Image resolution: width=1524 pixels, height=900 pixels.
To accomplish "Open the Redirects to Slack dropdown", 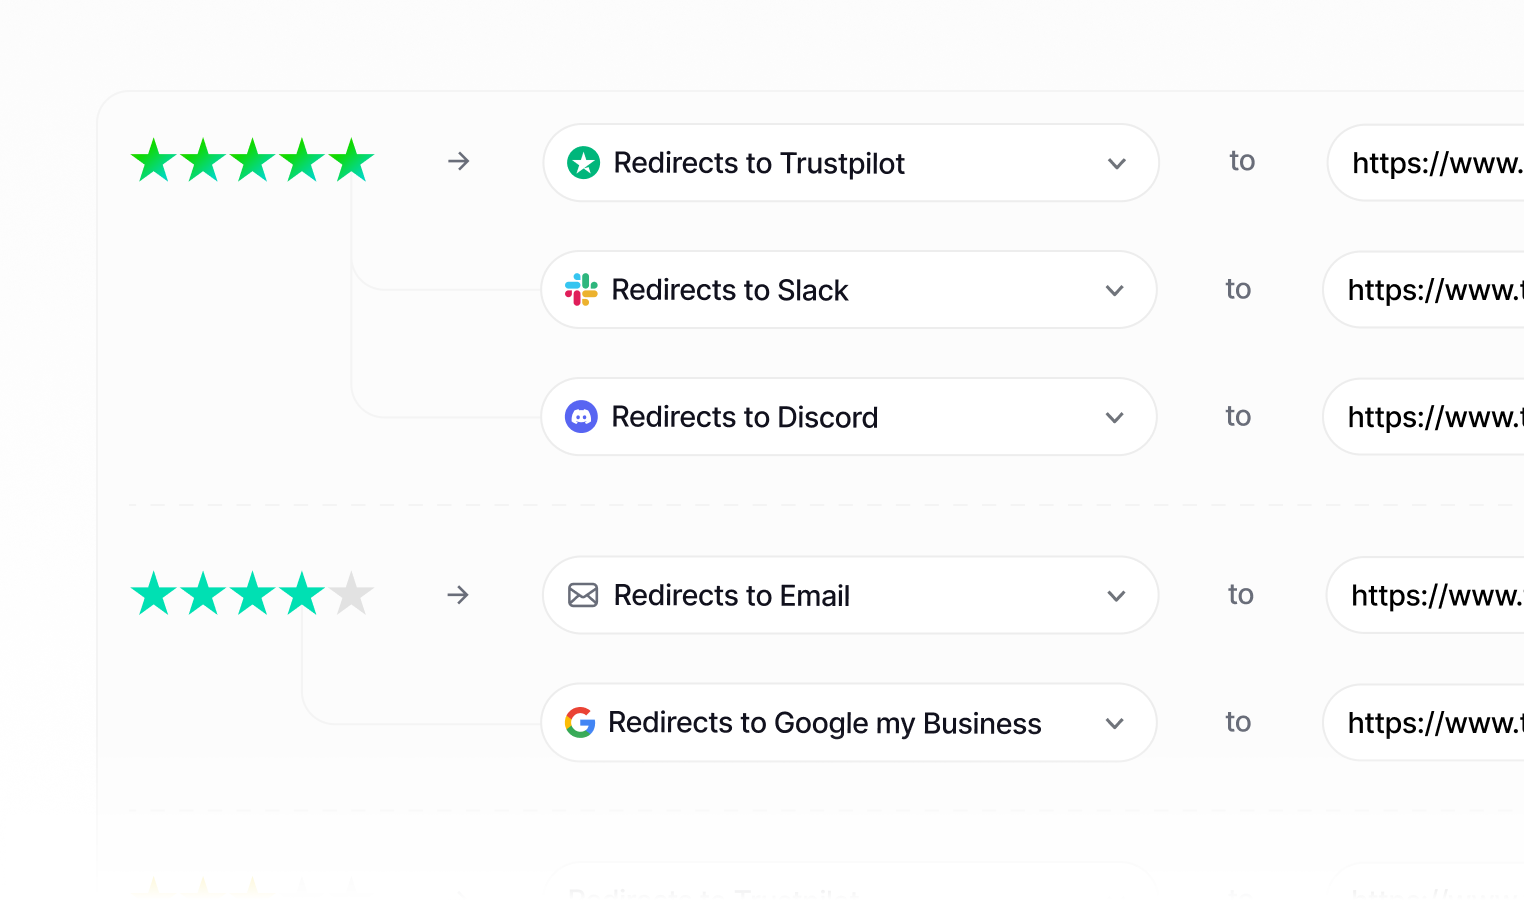I will (x=849, y=290).
